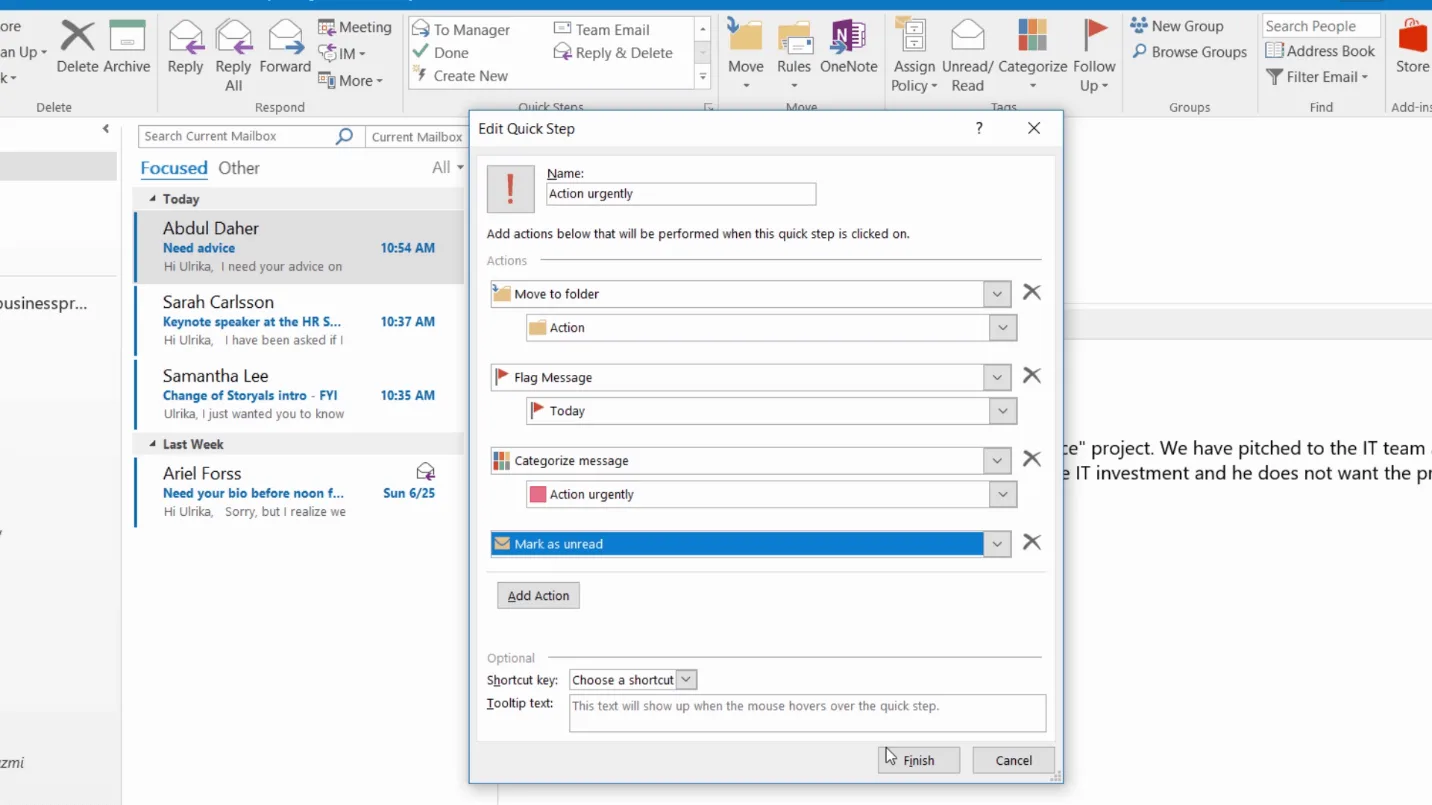Open the email from Abdul Daher

(x=299, y=247)
